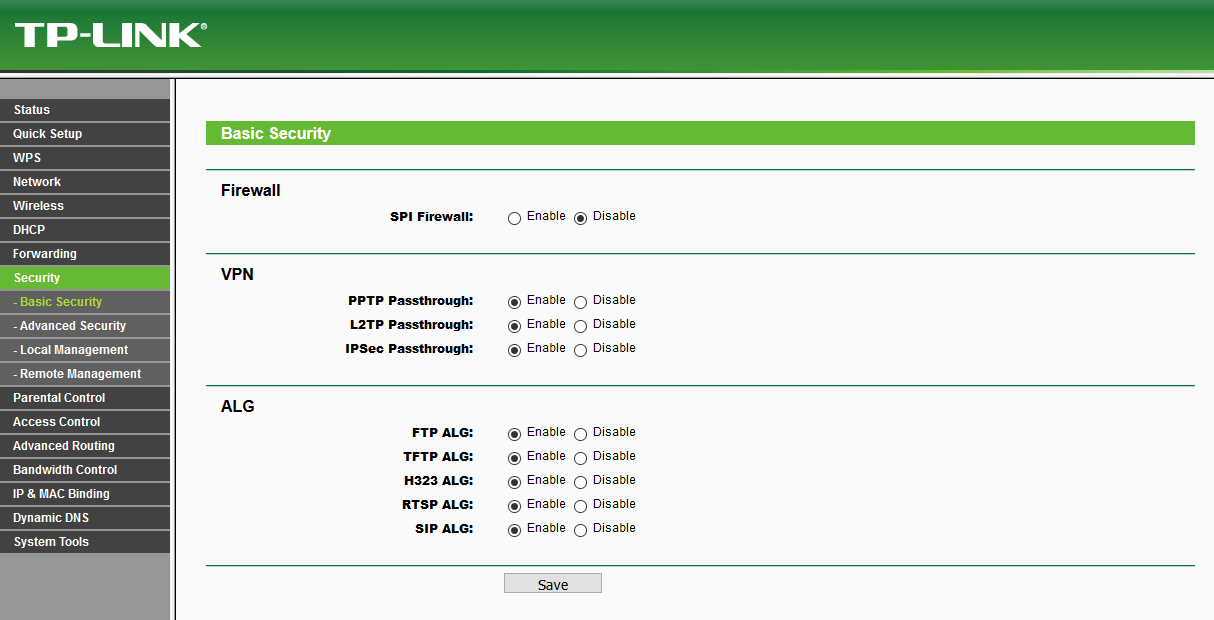The height and width of the screenshot is (620, 1214).
Task: Click the ALG section heading
Action: [238, 406]
